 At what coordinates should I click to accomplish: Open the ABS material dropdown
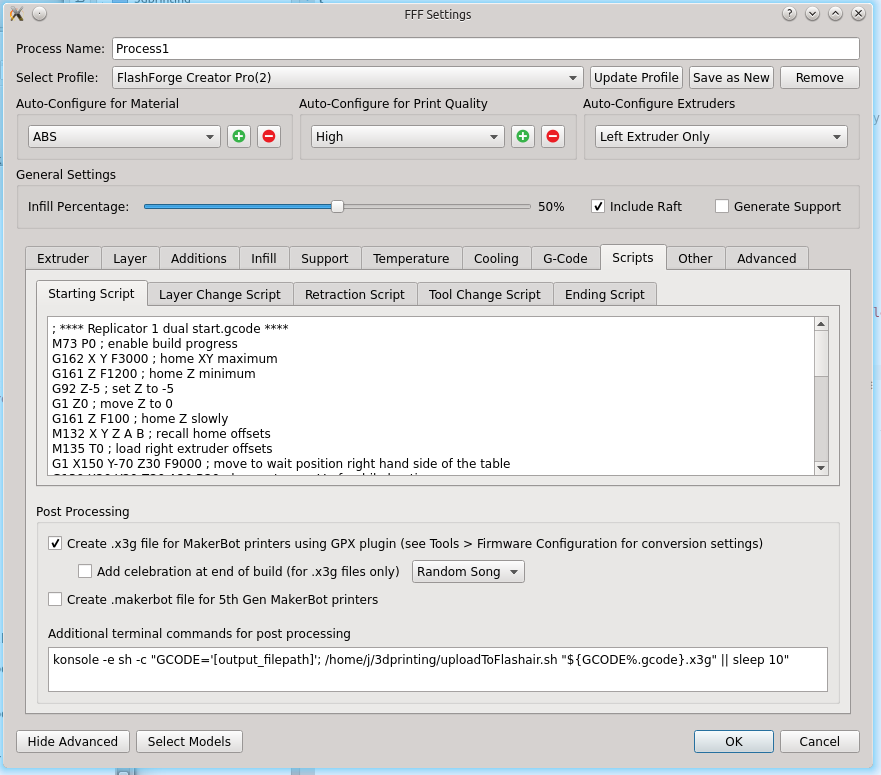pos(124,137)
